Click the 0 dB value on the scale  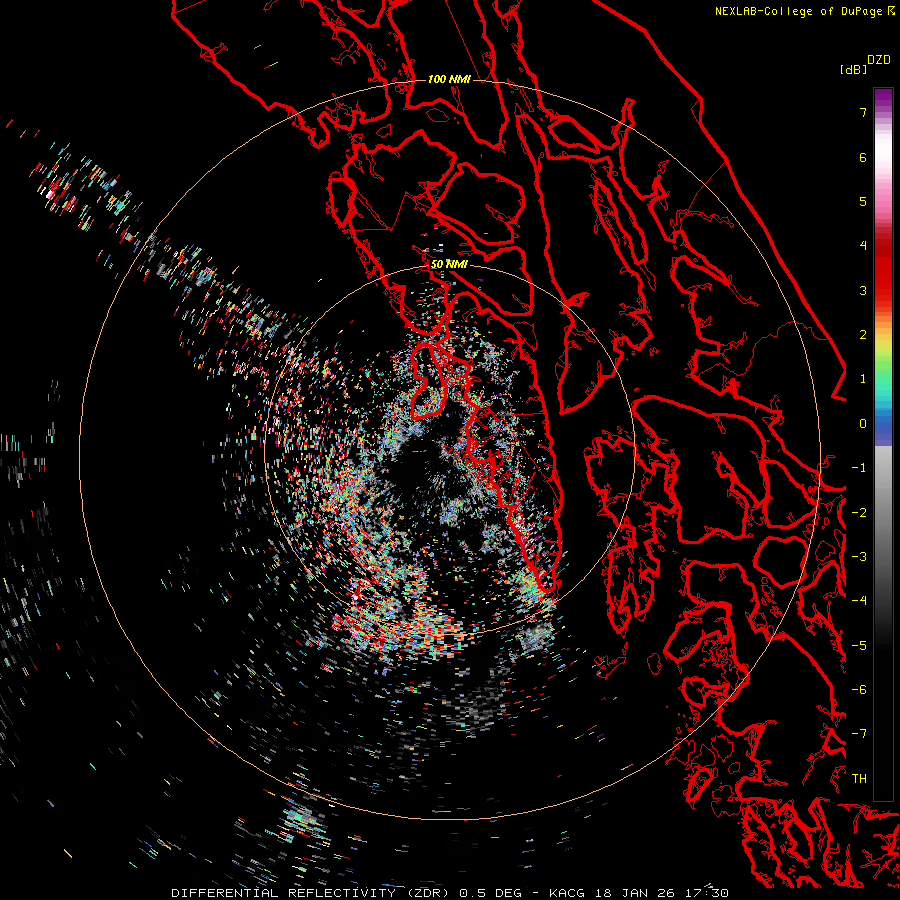pyautogui.click(x=863, y=424)
